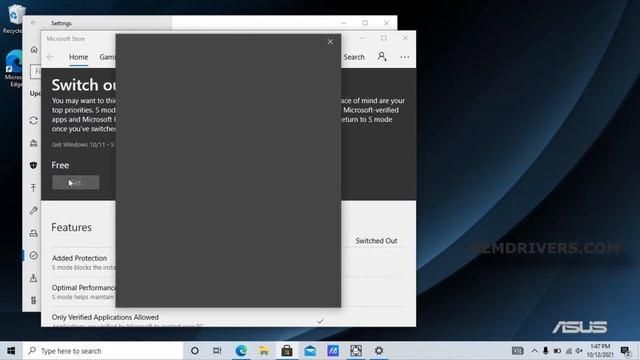640x360 pixels.
Task: Expand hidden system tray icons chevron
Action: (534, 351)
